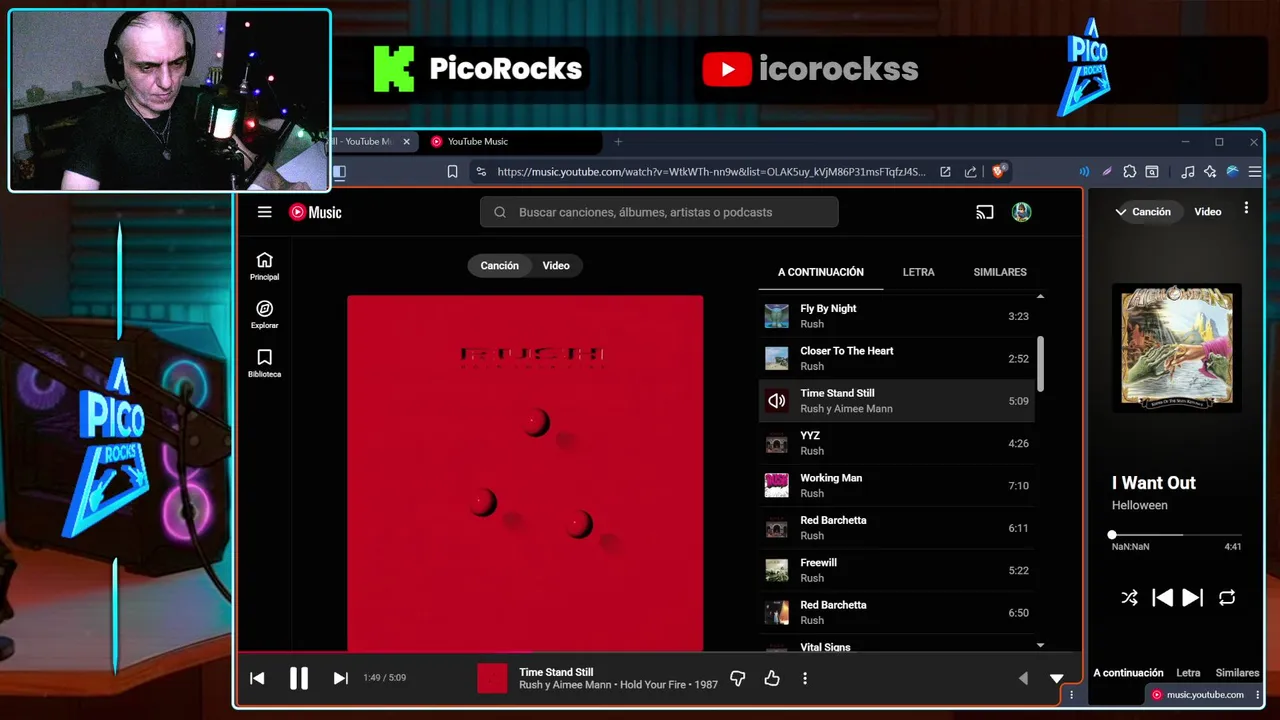
Task: Play Freewill from the queue
Action: [897, 570]
